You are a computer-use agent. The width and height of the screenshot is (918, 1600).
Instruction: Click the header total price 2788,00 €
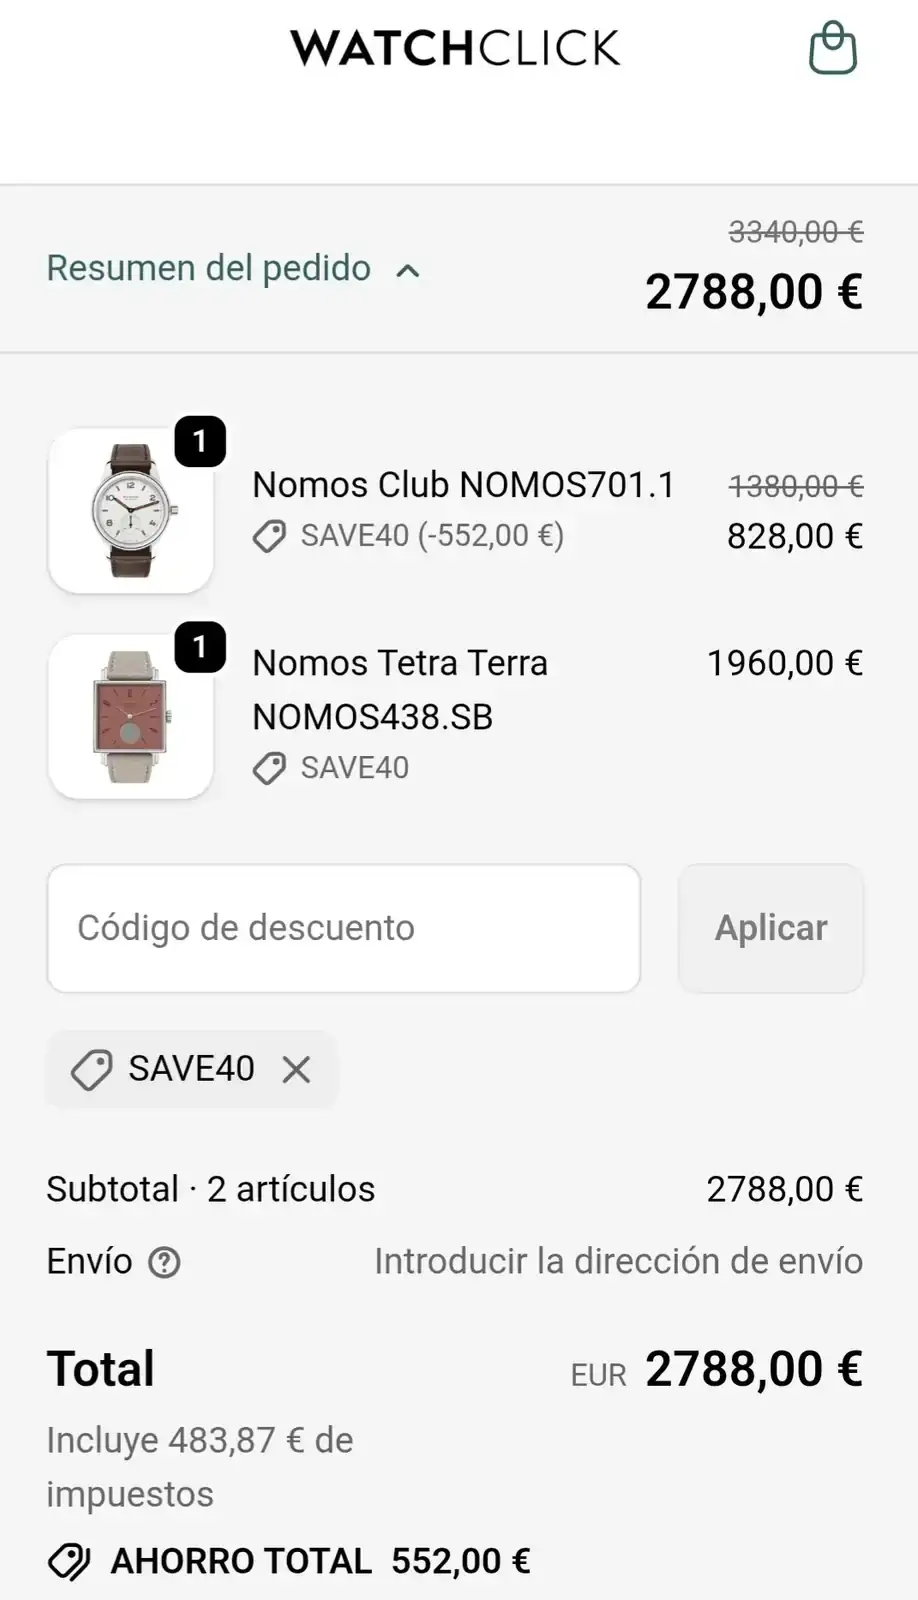tap(753, 292)
